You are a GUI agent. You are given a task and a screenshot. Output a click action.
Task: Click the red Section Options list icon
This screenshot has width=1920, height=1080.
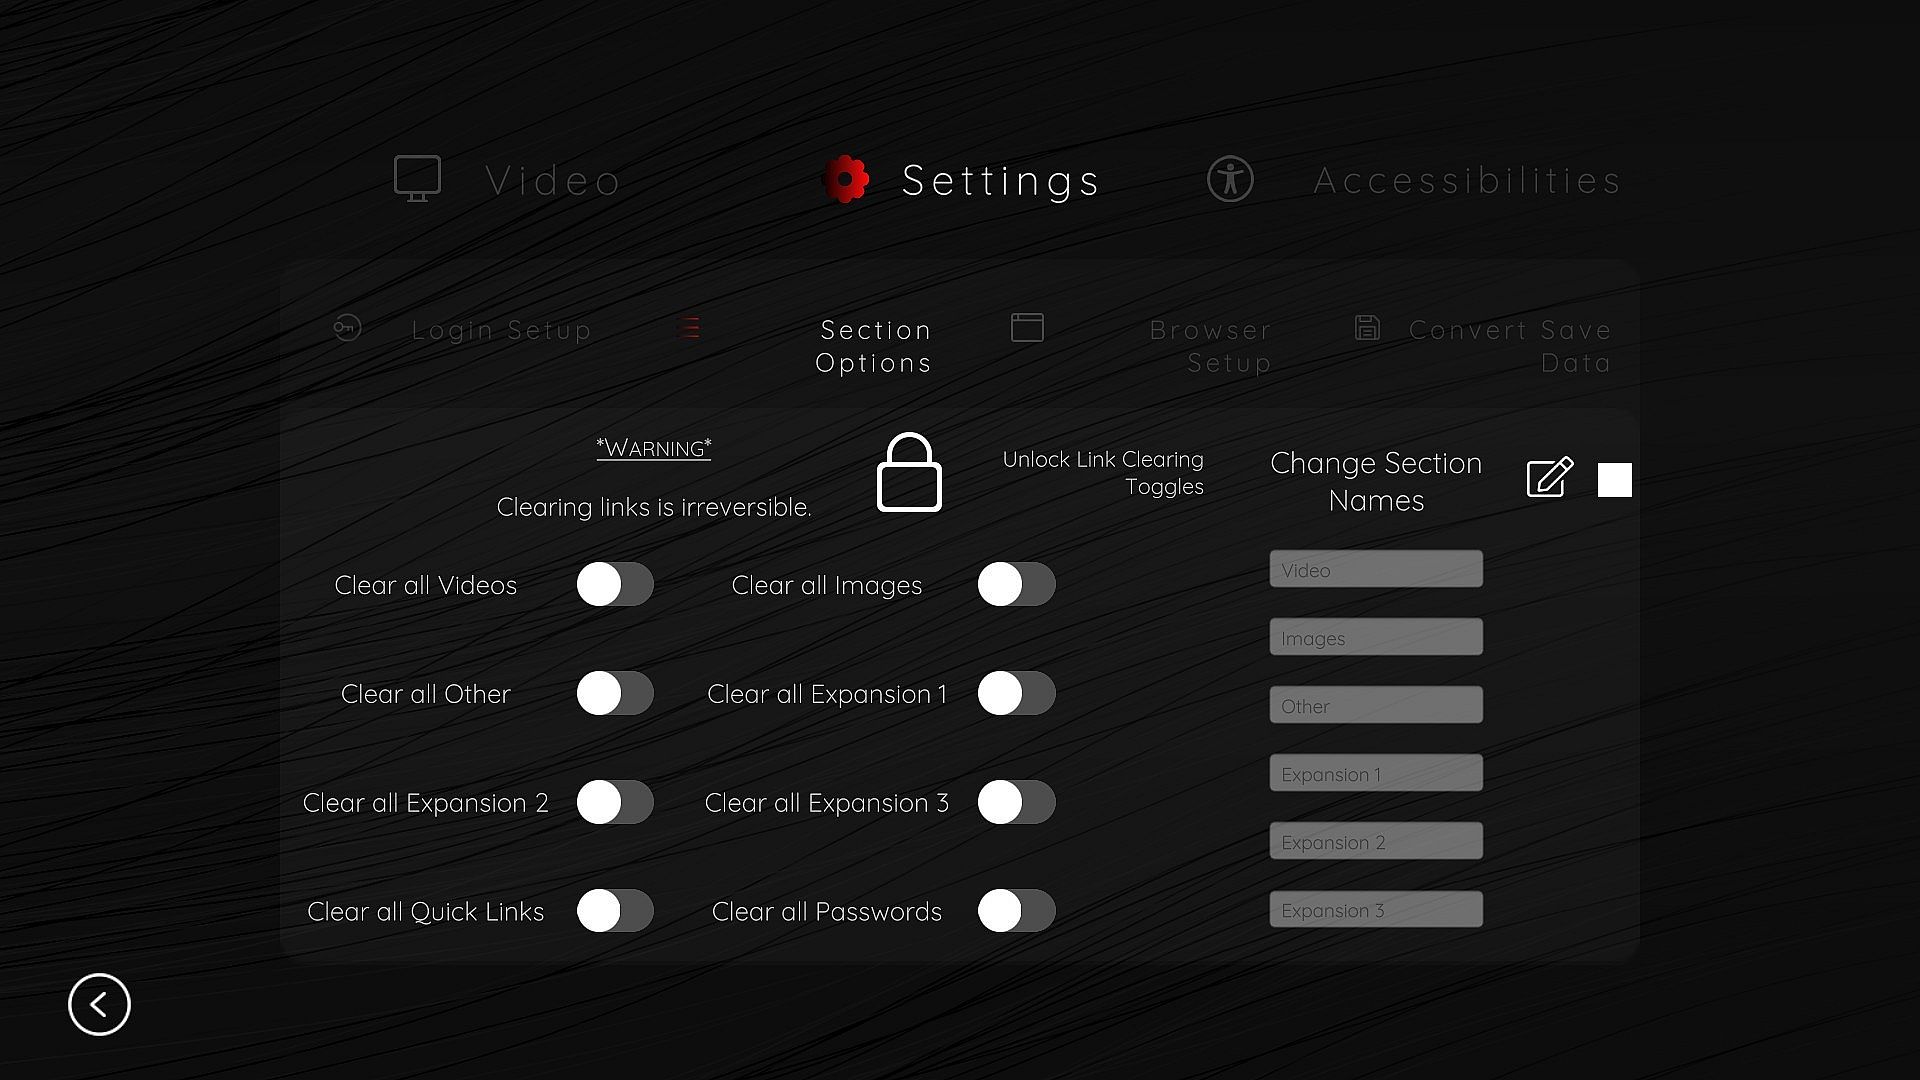[x=689, y=328]
